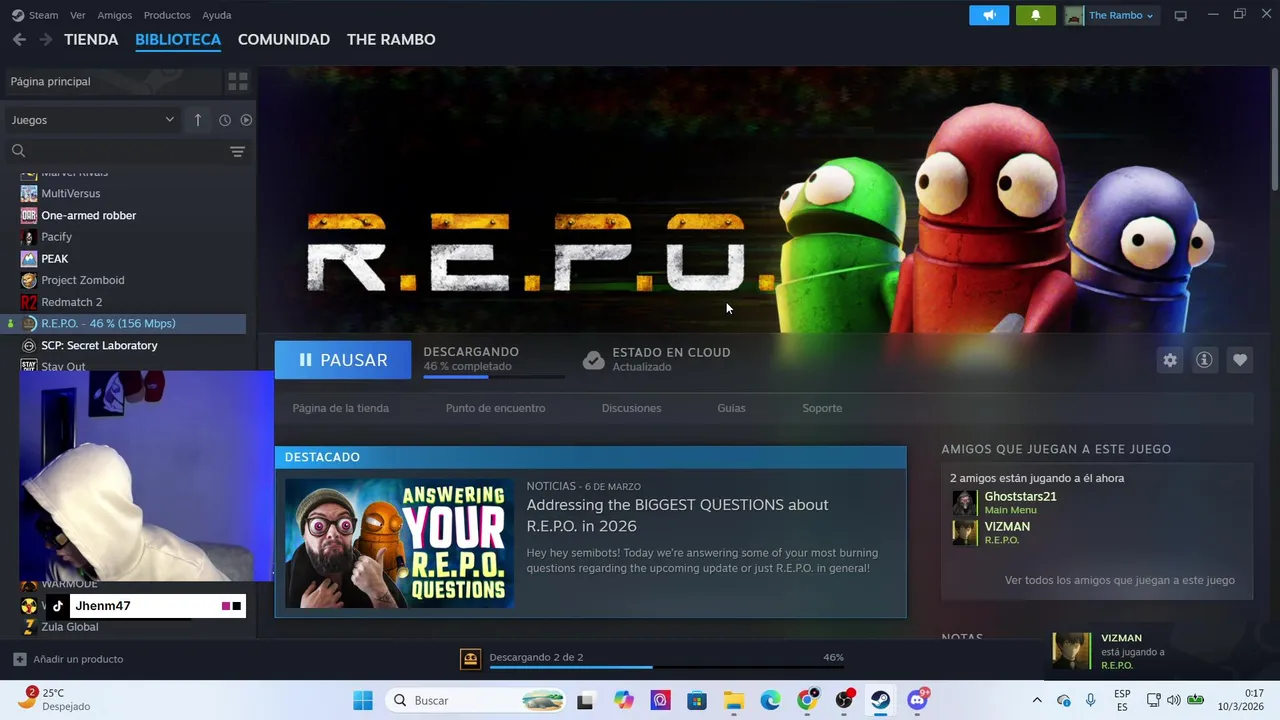Click the library search input field
The width and height of the screenshot is (1280, 720).
click(127, 151)
